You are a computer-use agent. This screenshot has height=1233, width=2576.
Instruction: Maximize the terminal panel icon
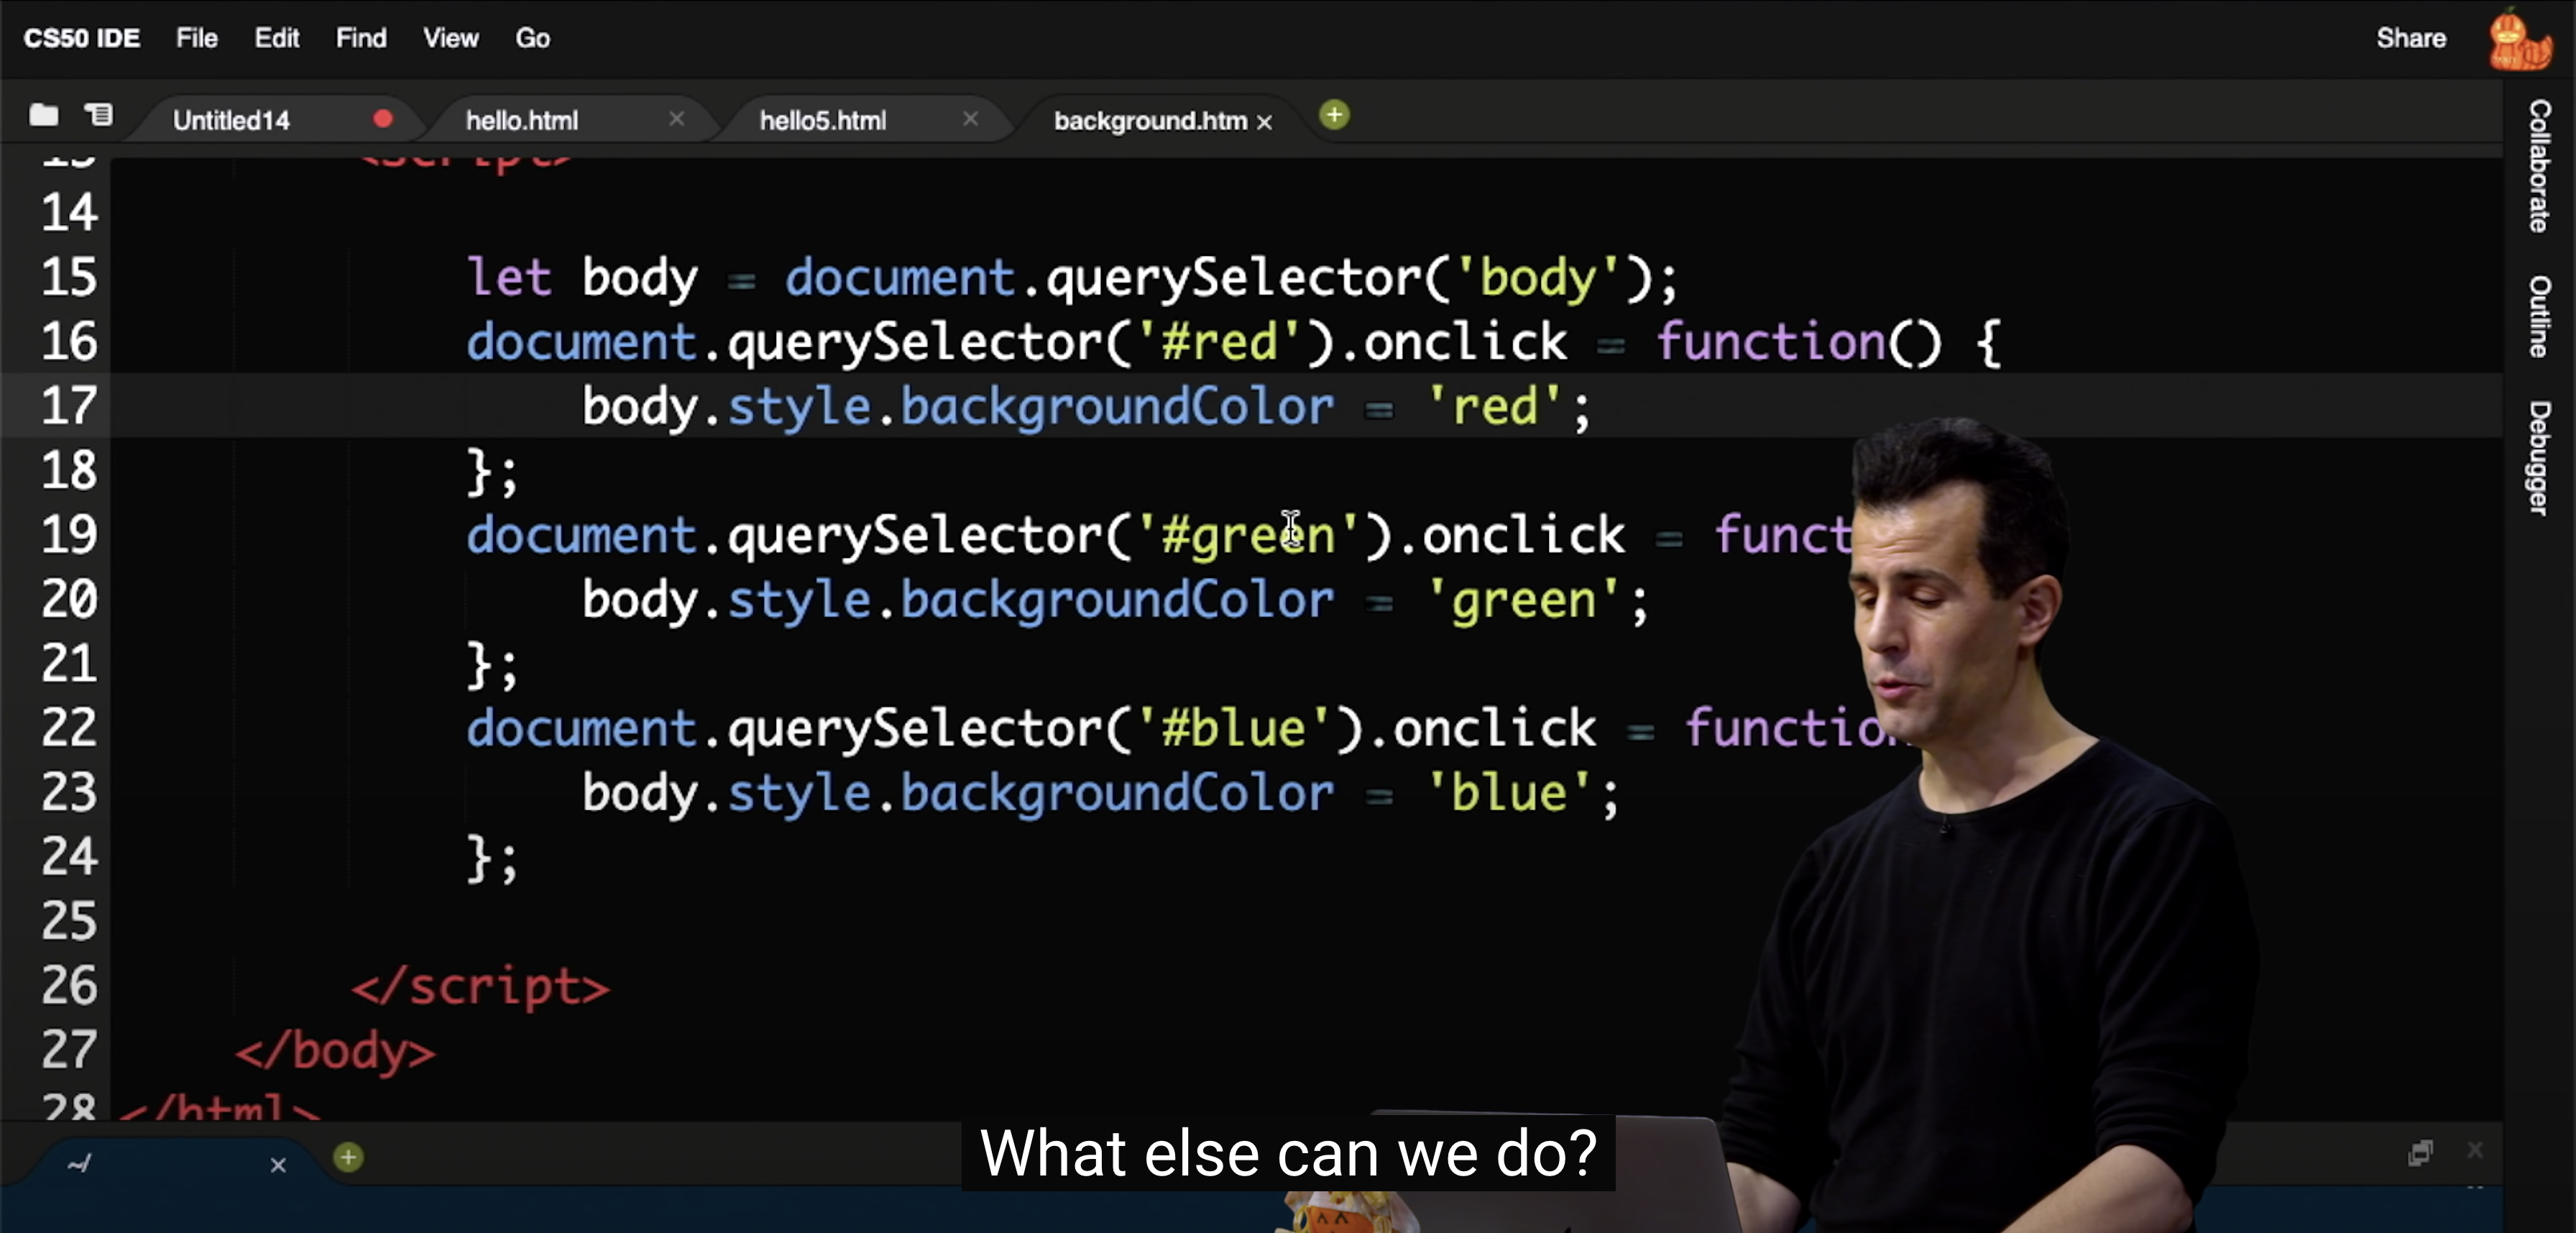[x=2420, y=1153]
